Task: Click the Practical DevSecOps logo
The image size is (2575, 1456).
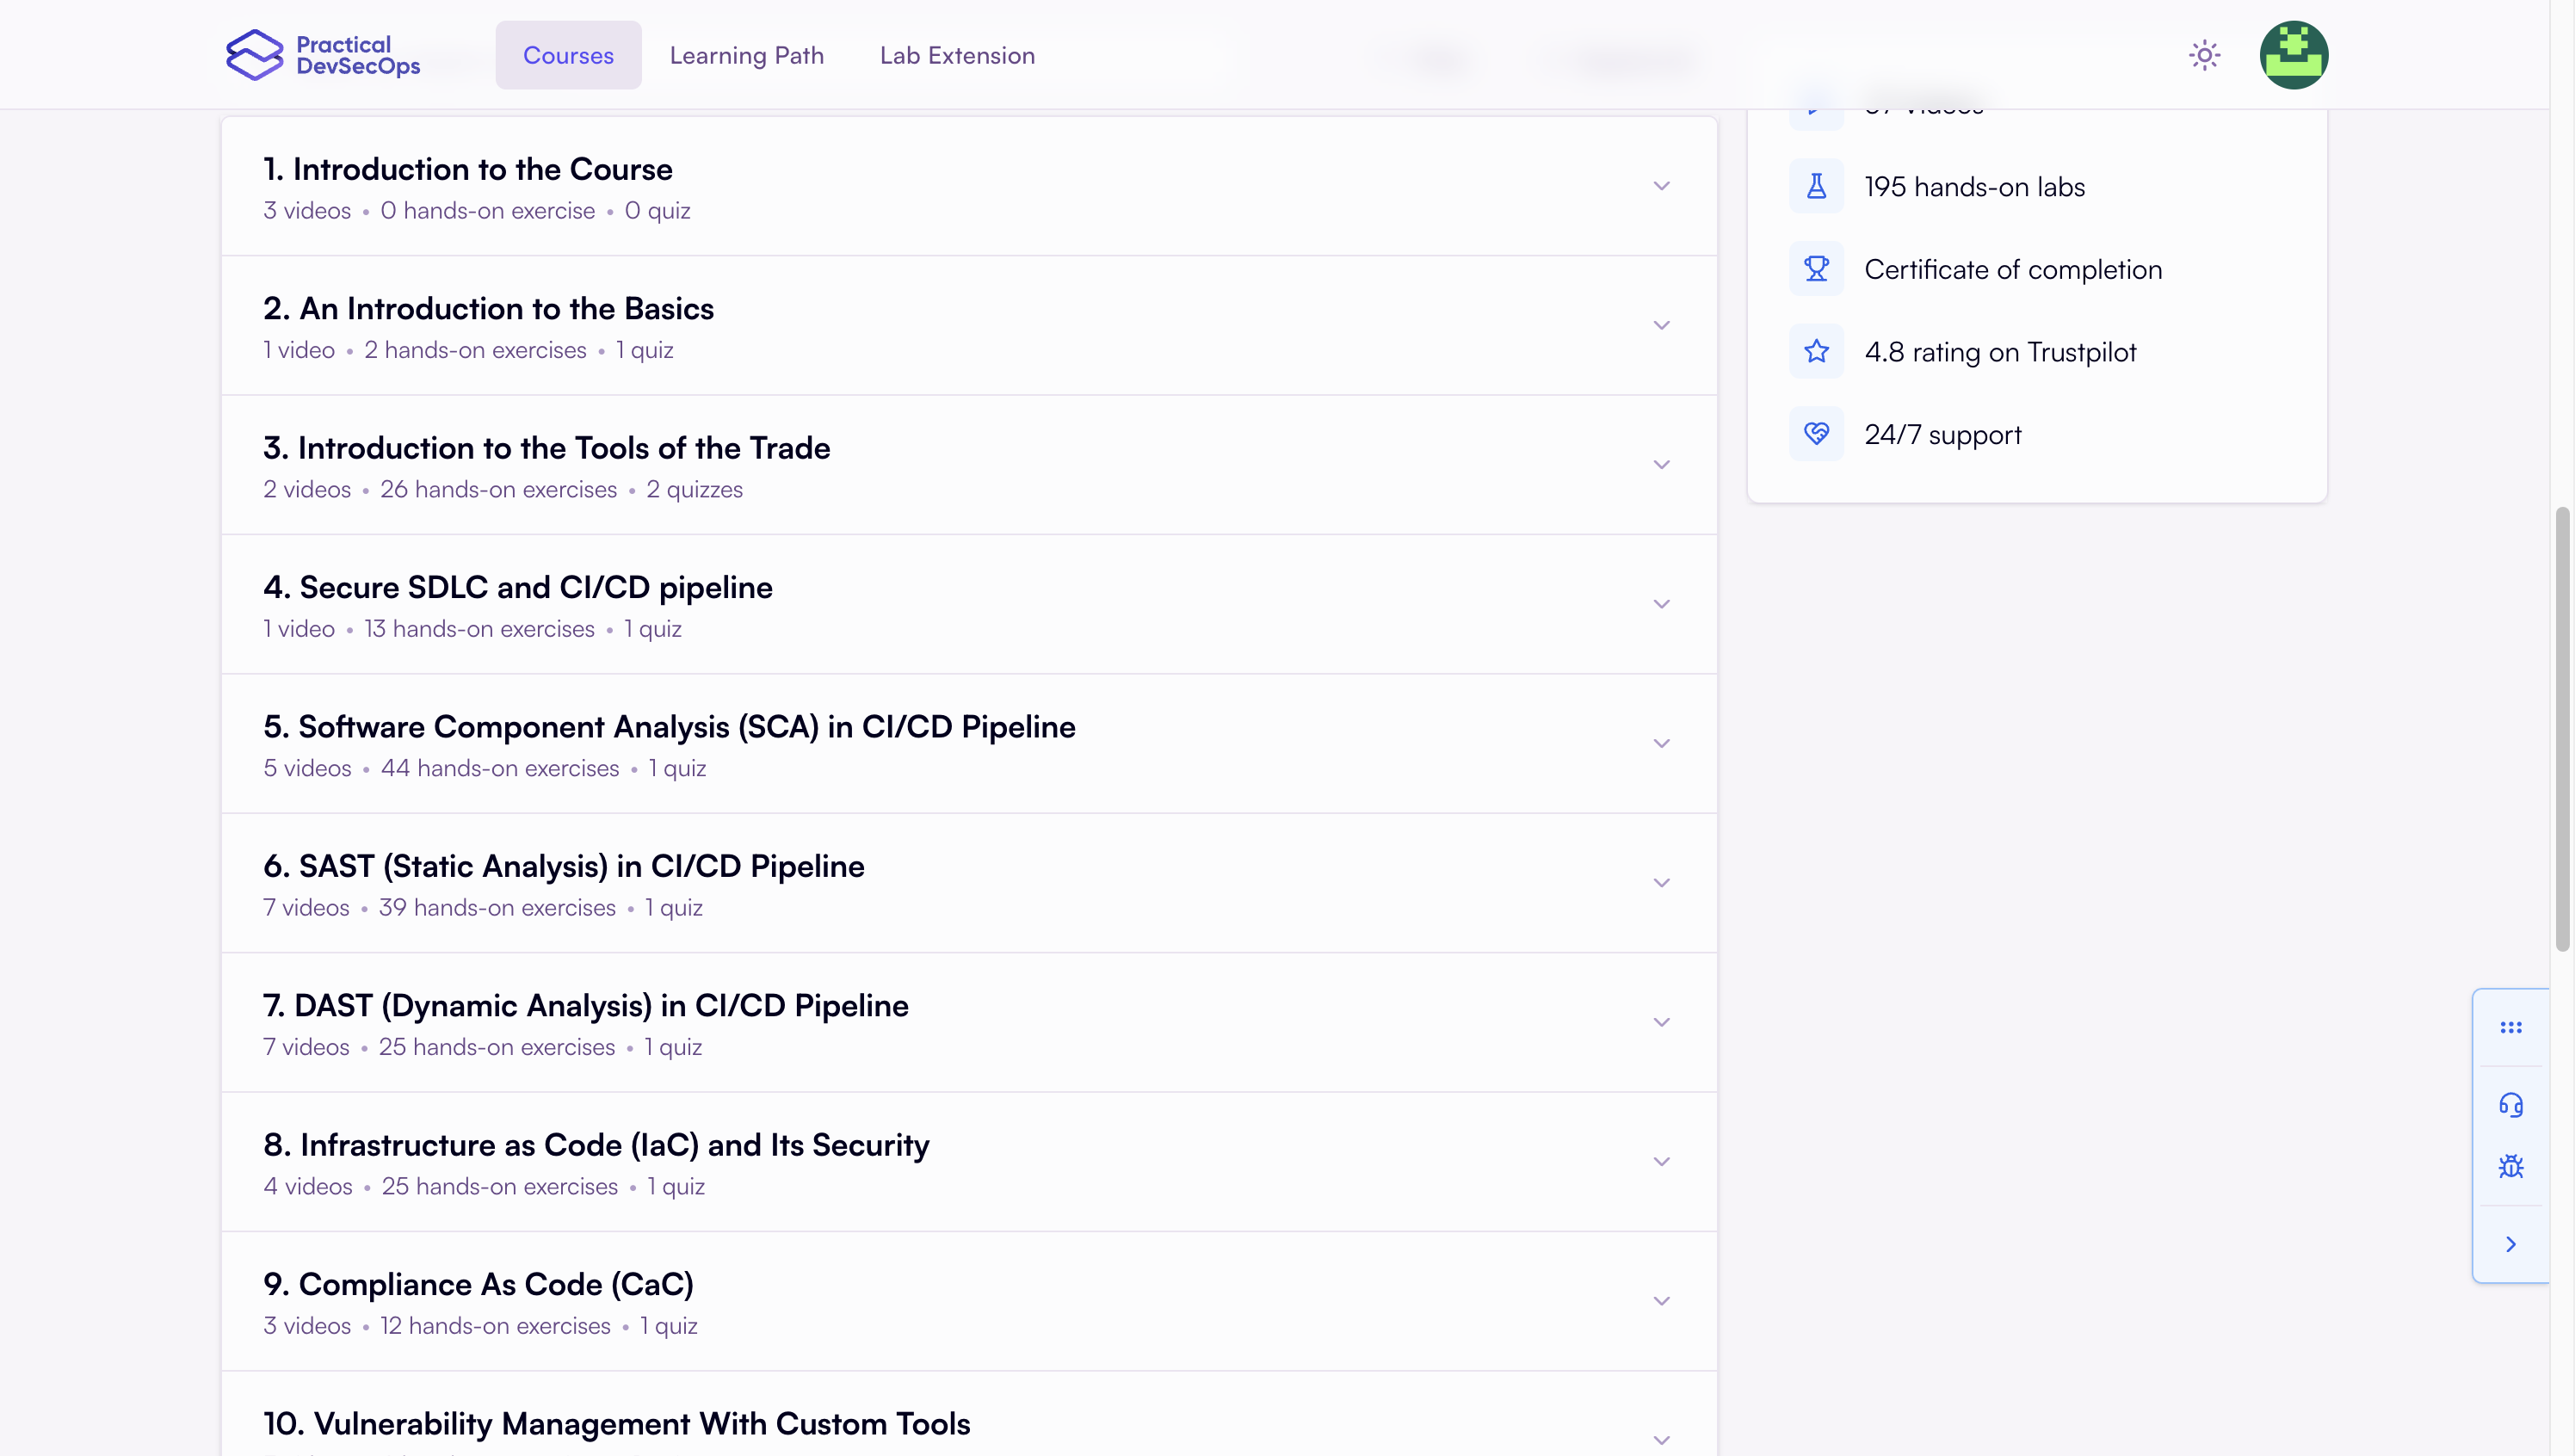Action: coord(323,55)
